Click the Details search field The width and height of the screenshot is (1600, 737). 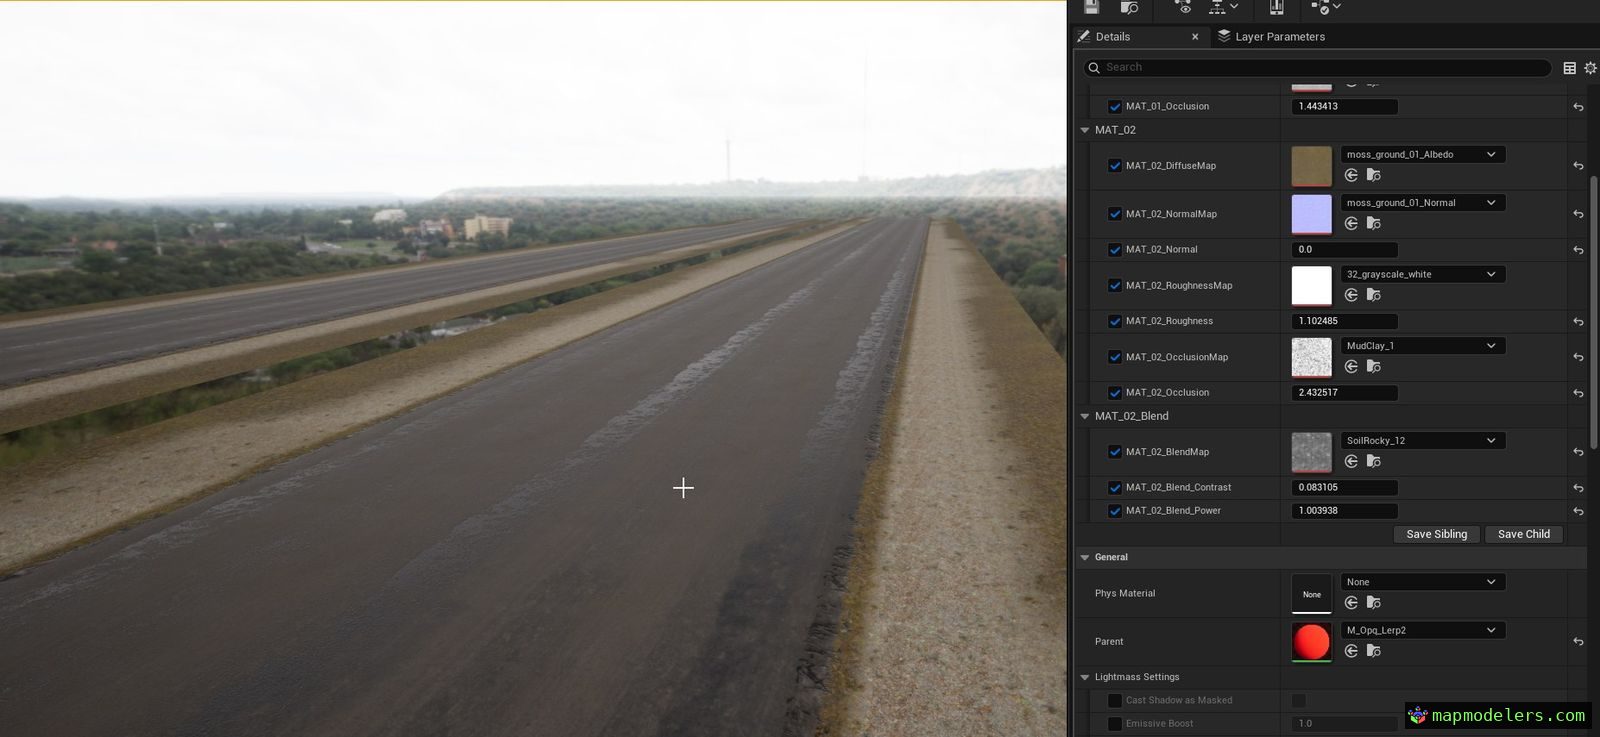tap(1318, 67)
